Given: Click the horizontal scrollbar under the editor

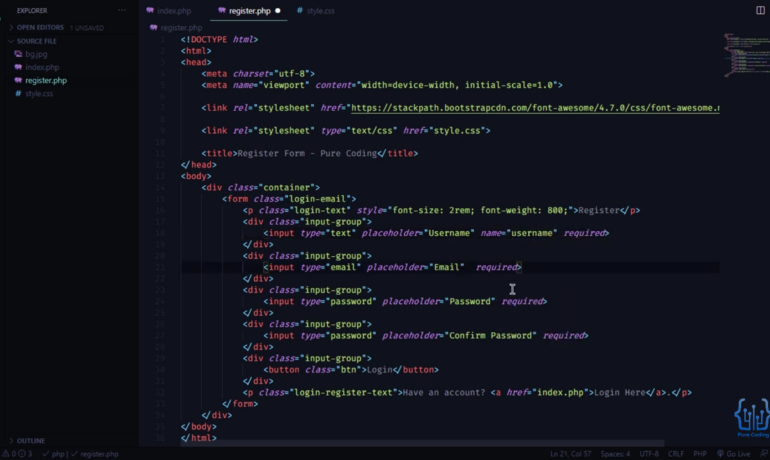Looking at the screenshot, I should 422,443.
